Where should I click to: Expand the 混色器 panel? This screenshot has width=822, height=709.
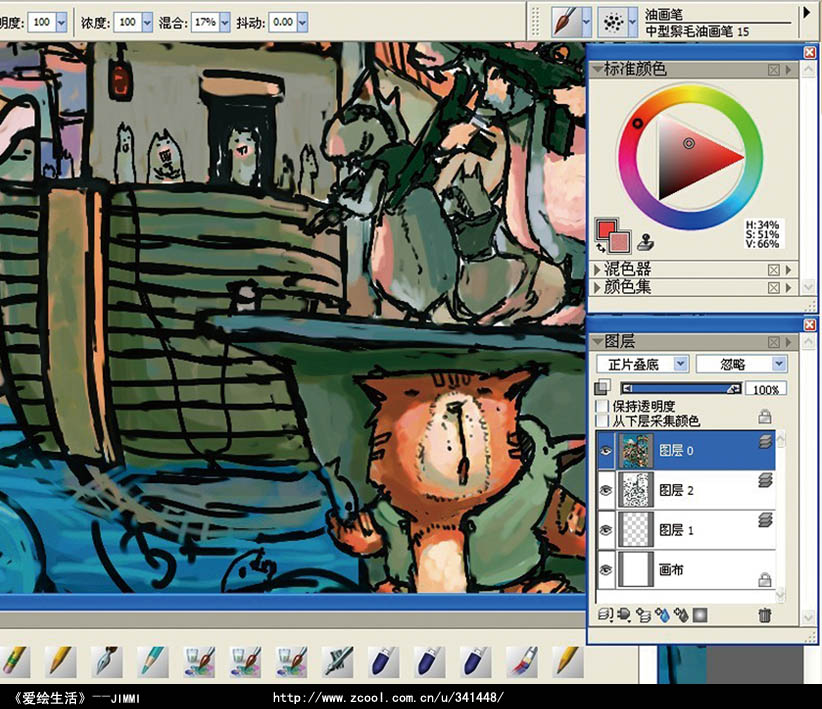[599, 269]
